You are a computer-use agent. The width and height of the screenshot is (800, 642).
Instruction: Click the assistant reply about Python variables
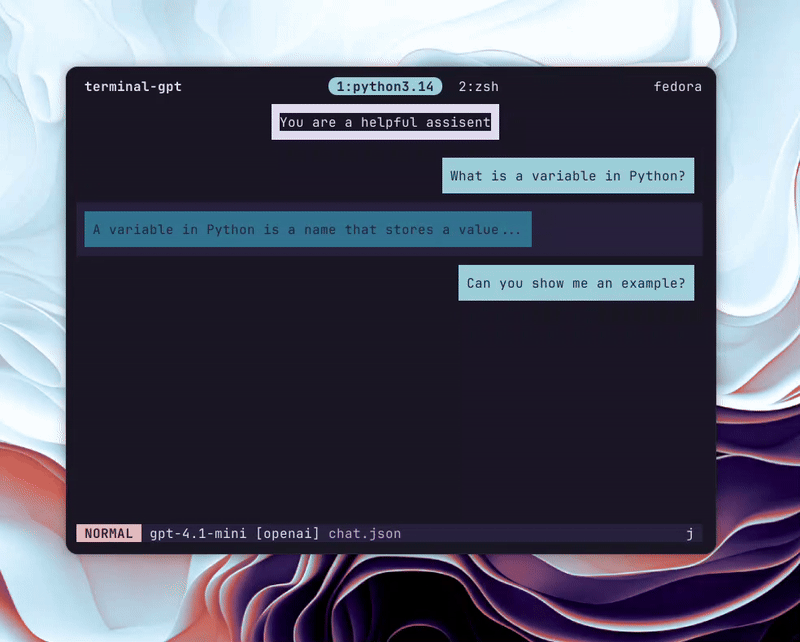click(x=307, y=229)
